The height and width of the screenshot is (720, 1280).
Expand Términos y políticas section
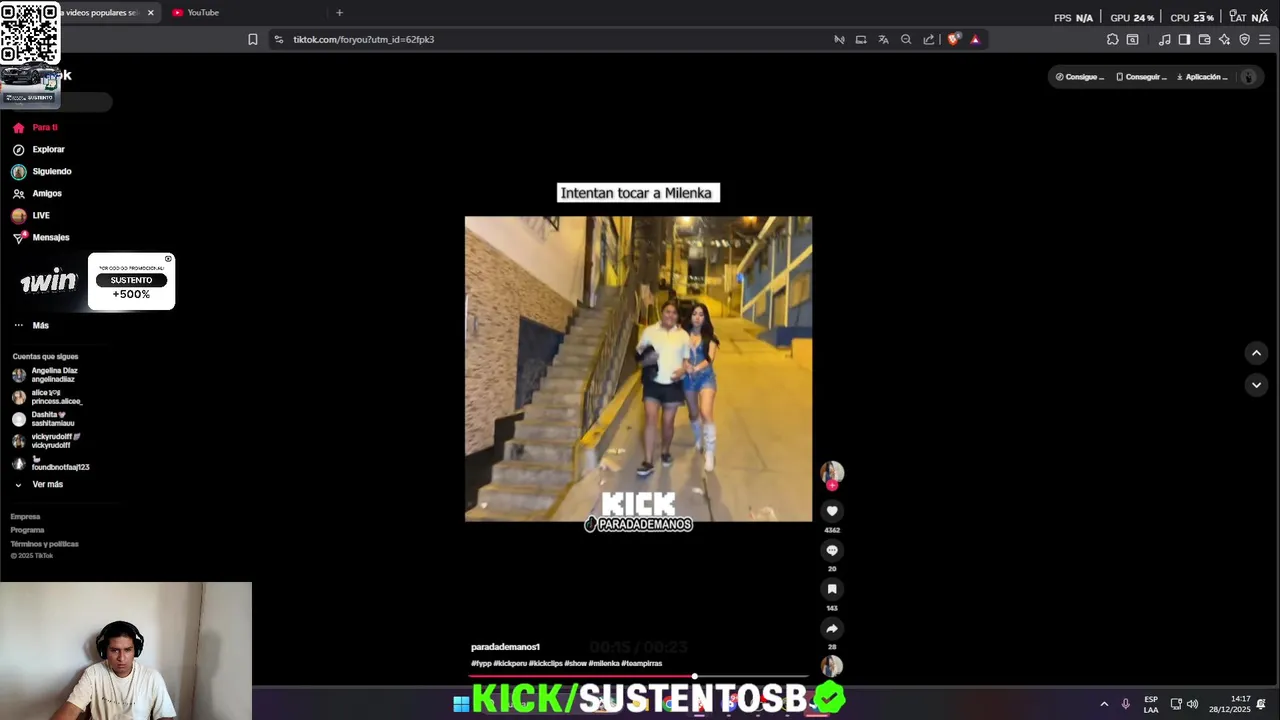(x=44, y=544)
